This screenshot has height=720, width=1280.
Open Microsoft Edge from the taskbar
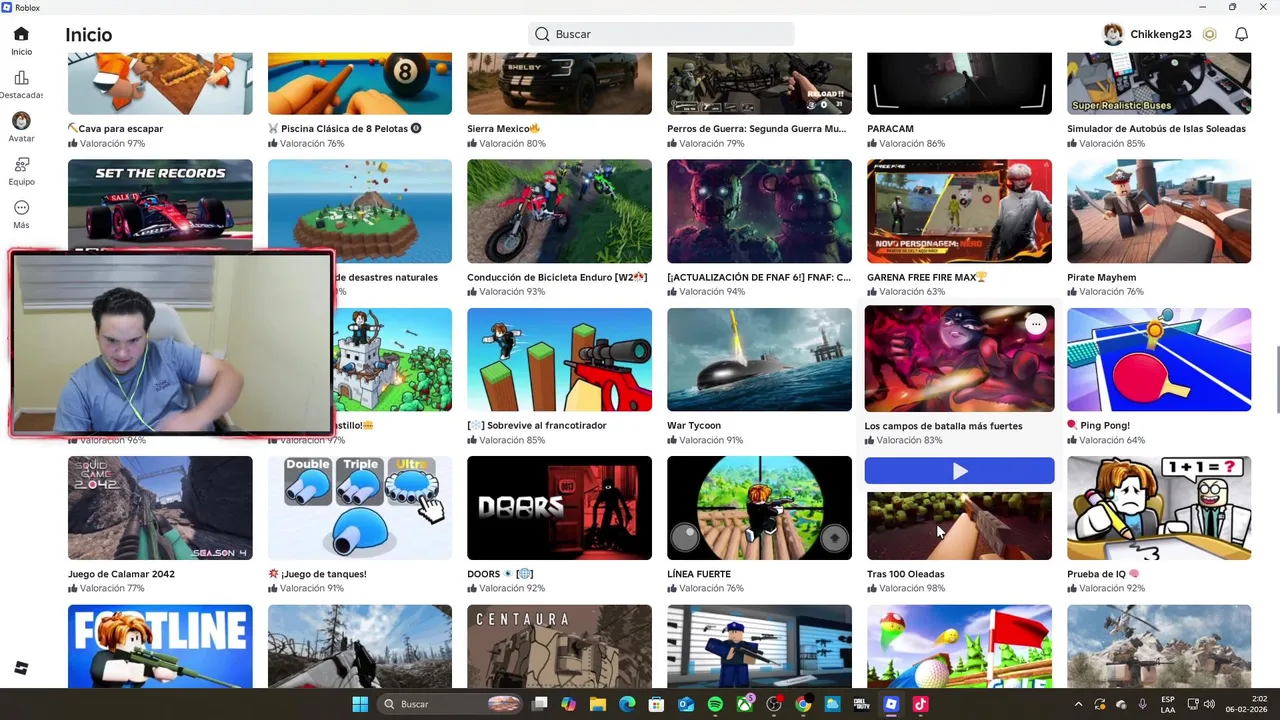click(x=627, y=704)
